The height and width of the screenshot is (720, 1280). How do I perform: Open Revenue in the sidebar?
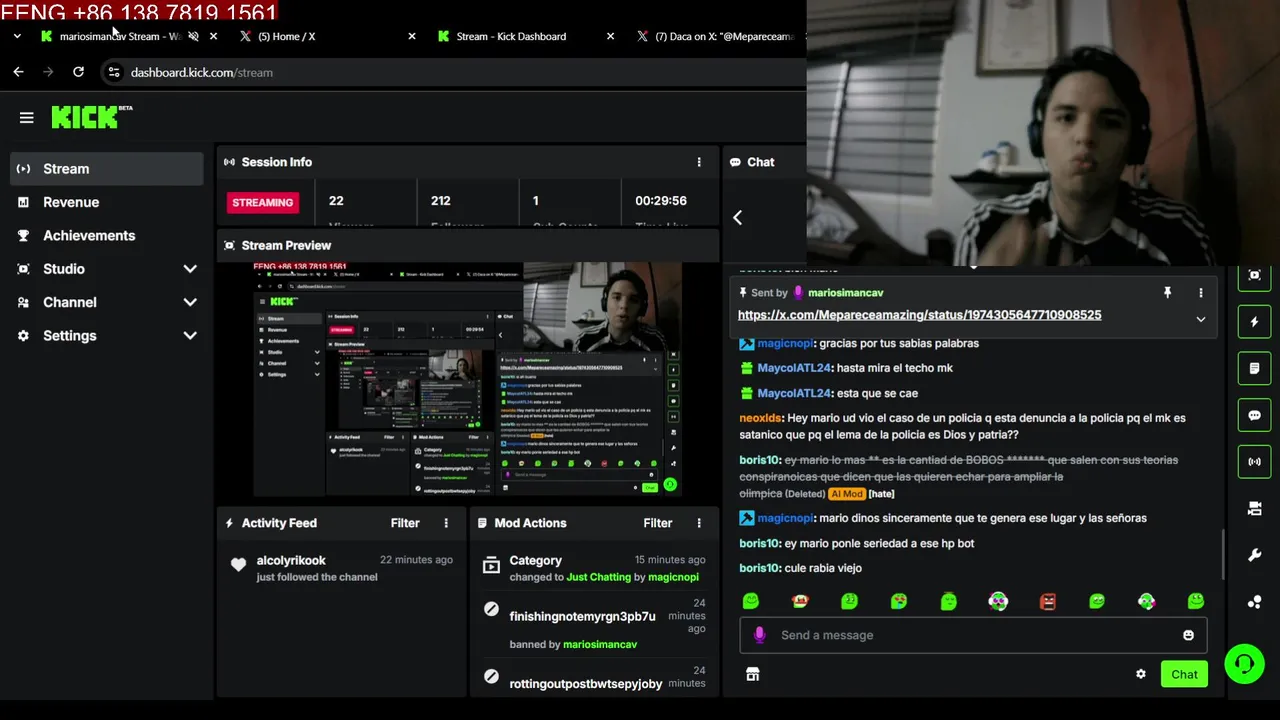pyautogui.click(x=107, y=202)
